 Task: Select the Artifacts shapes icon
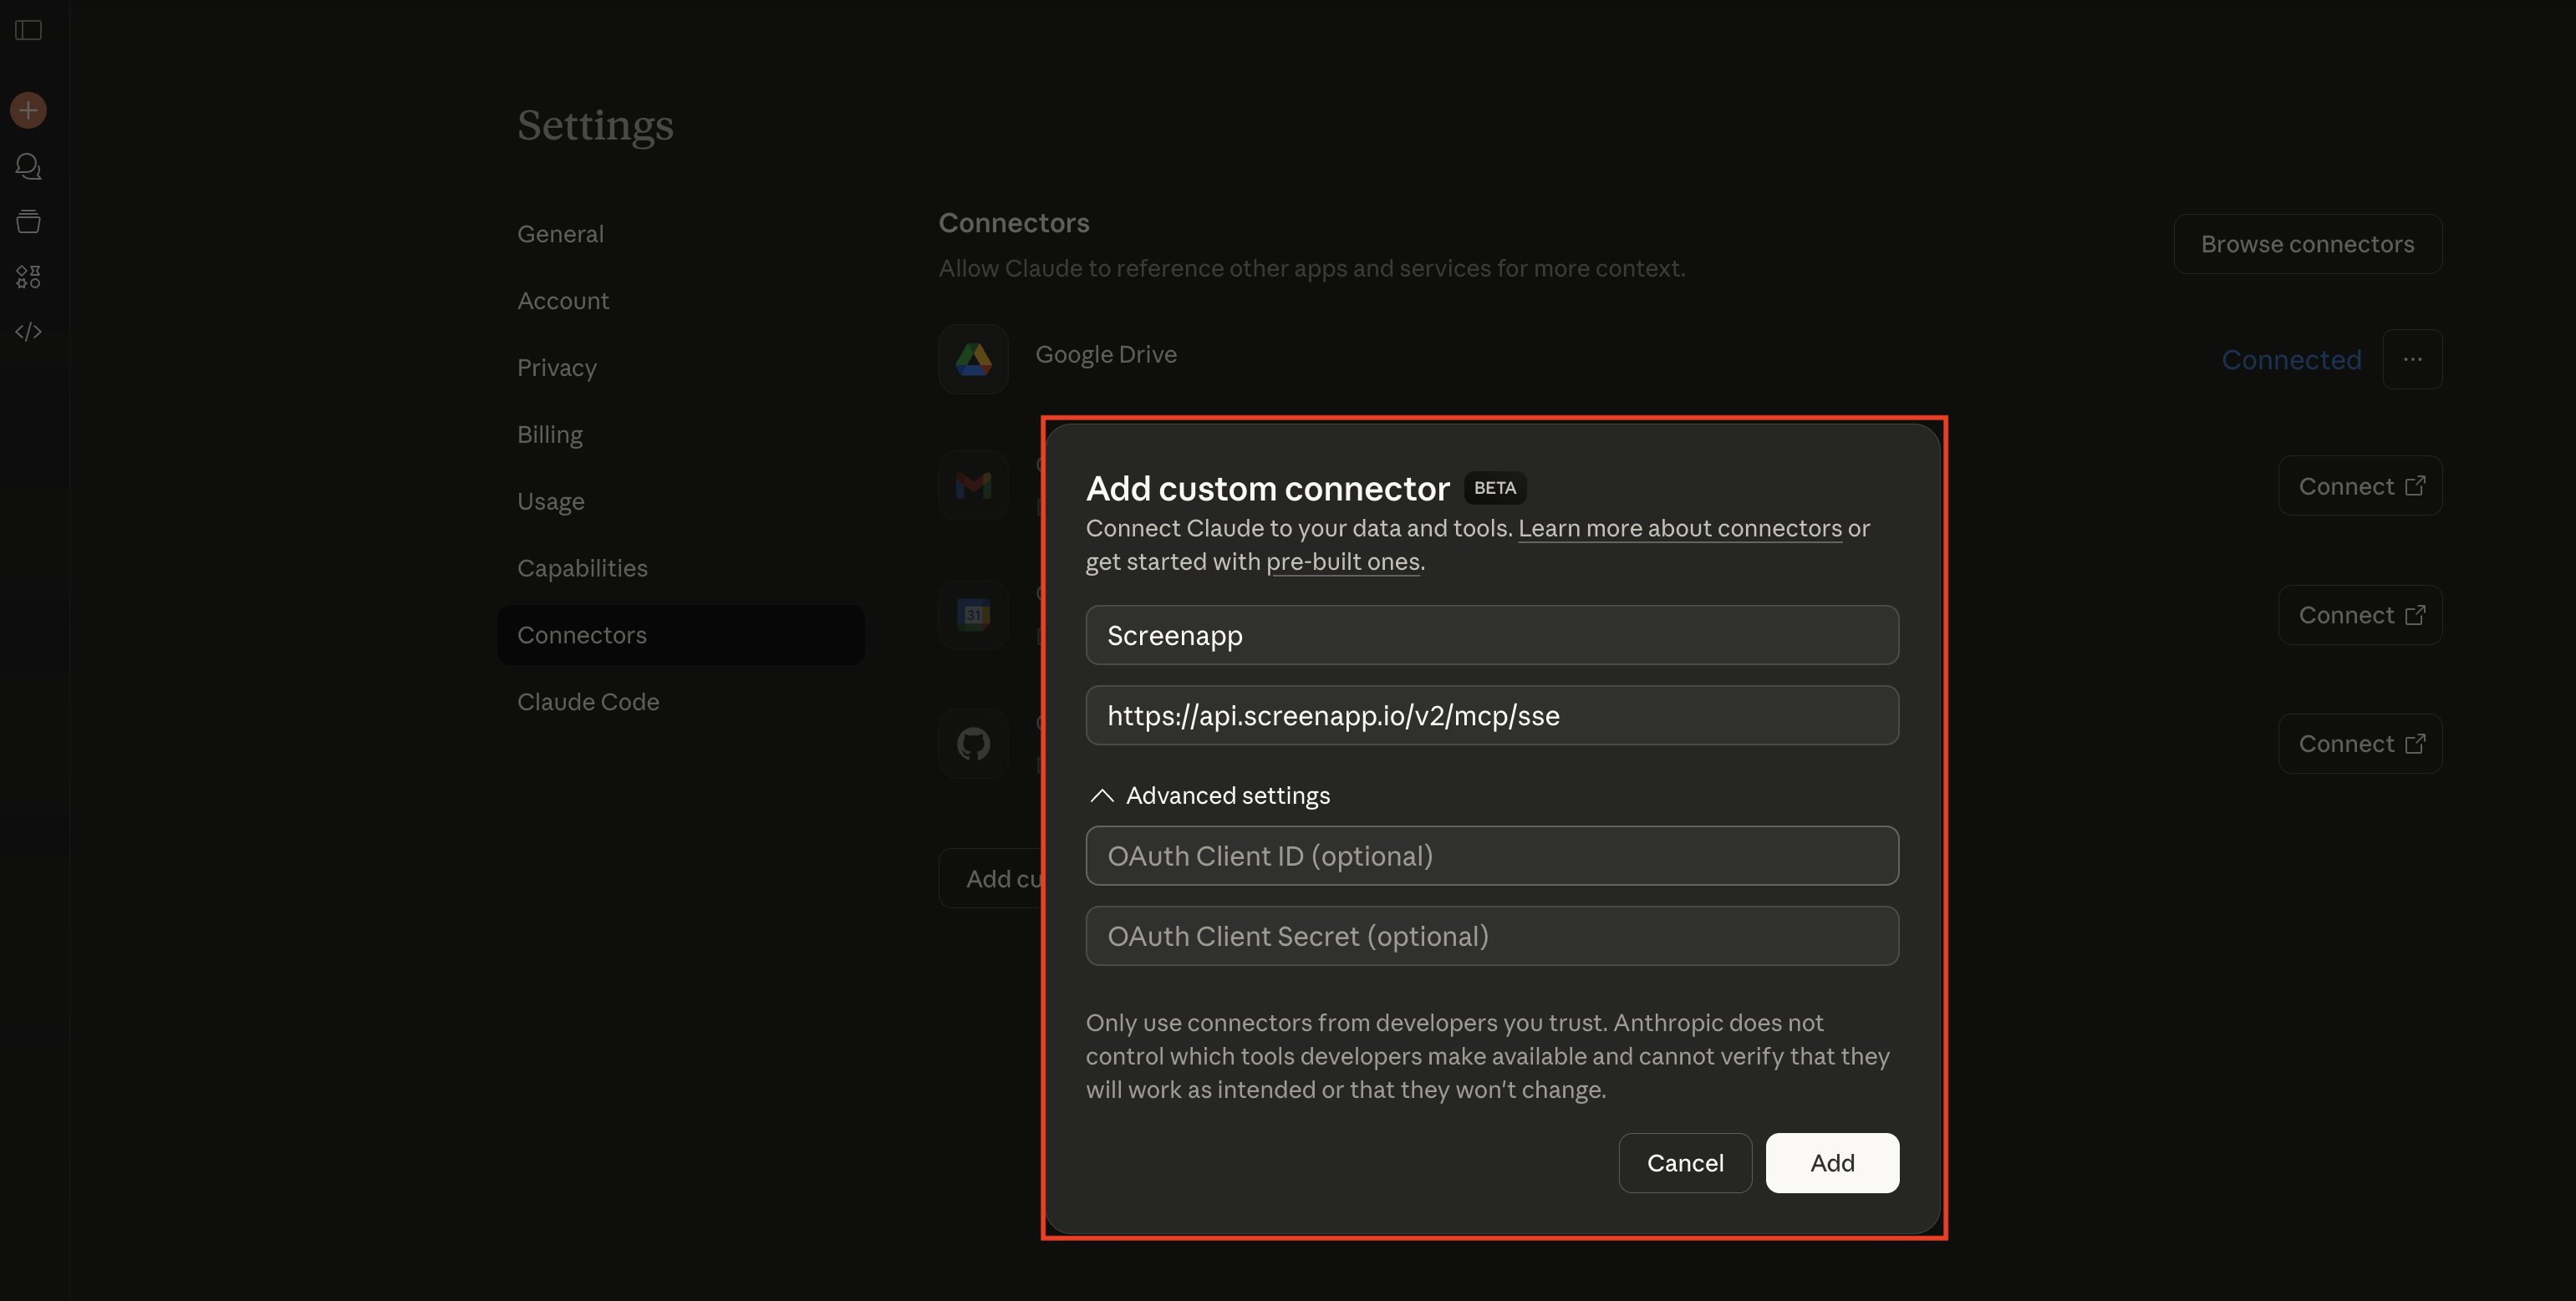click(28, 277)
